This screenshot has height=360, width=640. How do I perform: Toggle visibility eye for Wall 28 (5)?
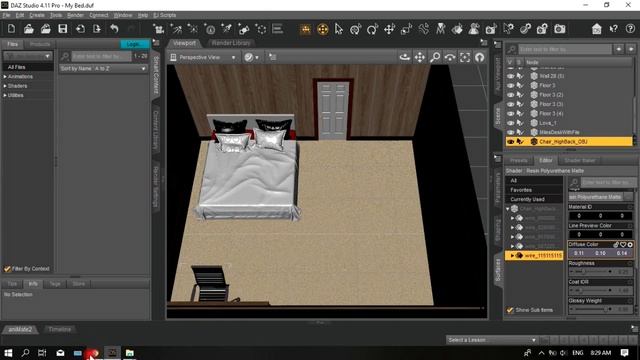[x=511, y=76]
